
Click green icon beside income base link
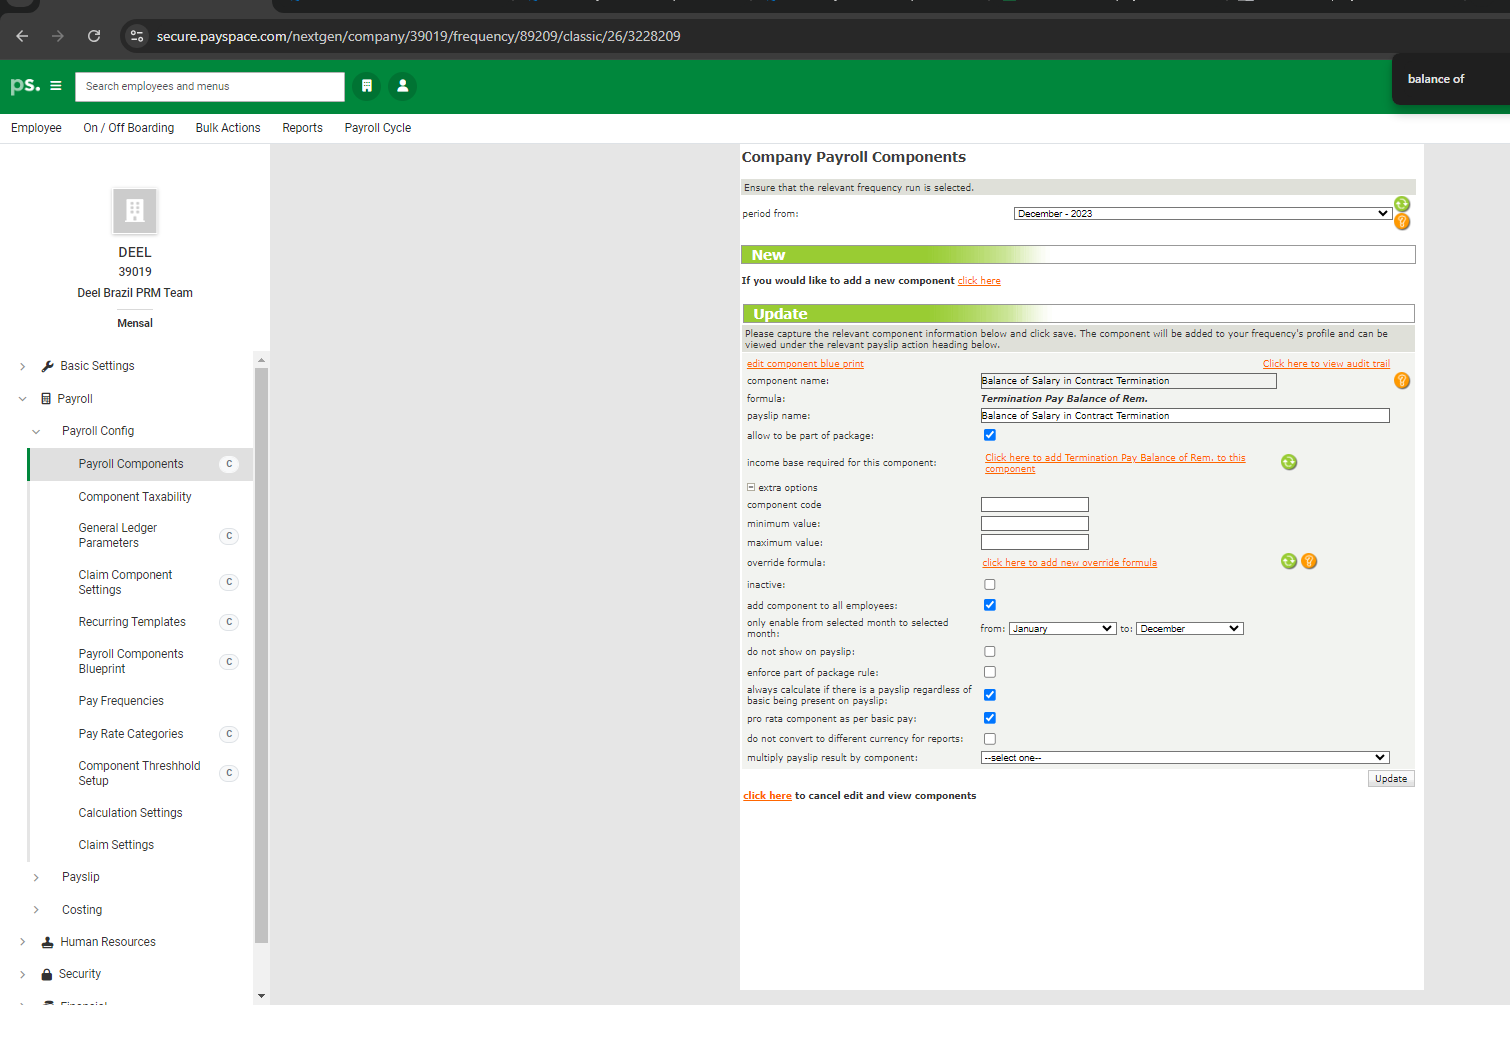1289,462
